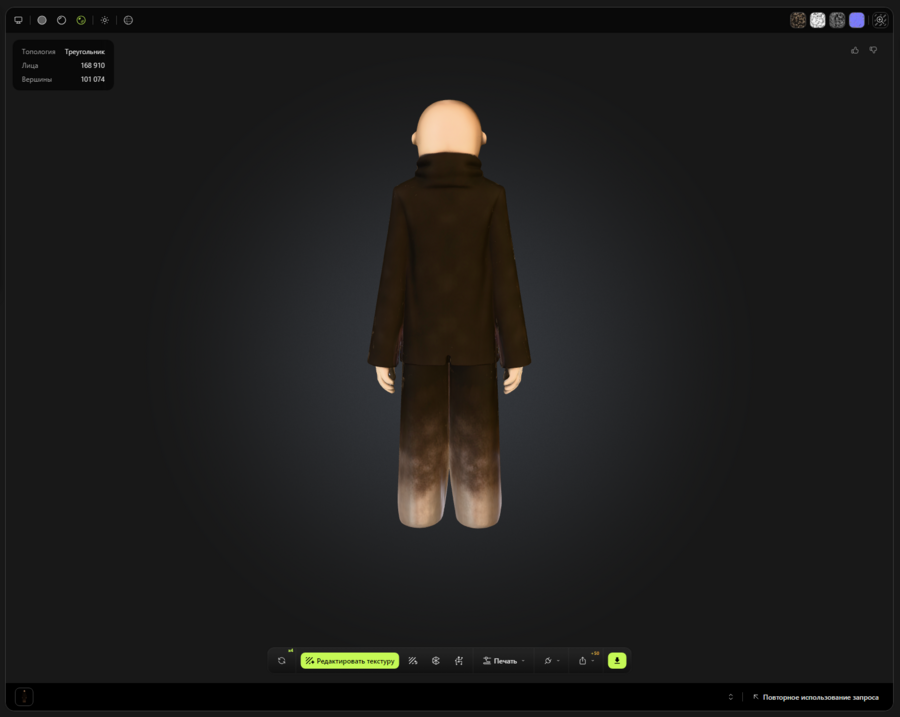Click the Треугольник topology value
The height and width of the screenshot is (717, 900).
click(84, 52)
